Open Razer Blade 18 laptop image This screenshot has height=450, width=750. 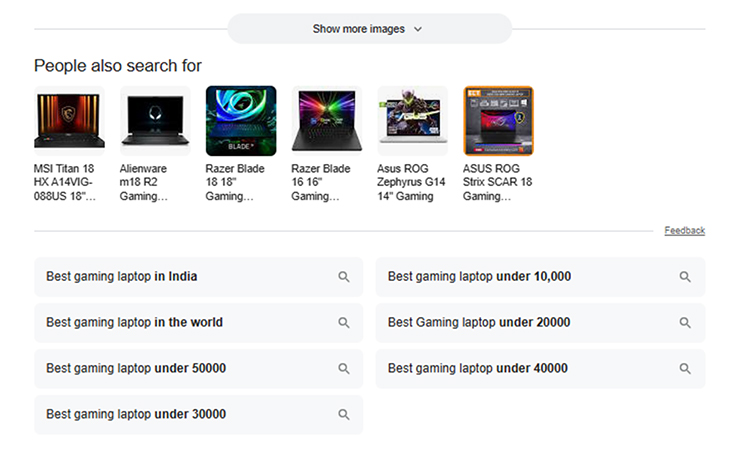point(241,121)
